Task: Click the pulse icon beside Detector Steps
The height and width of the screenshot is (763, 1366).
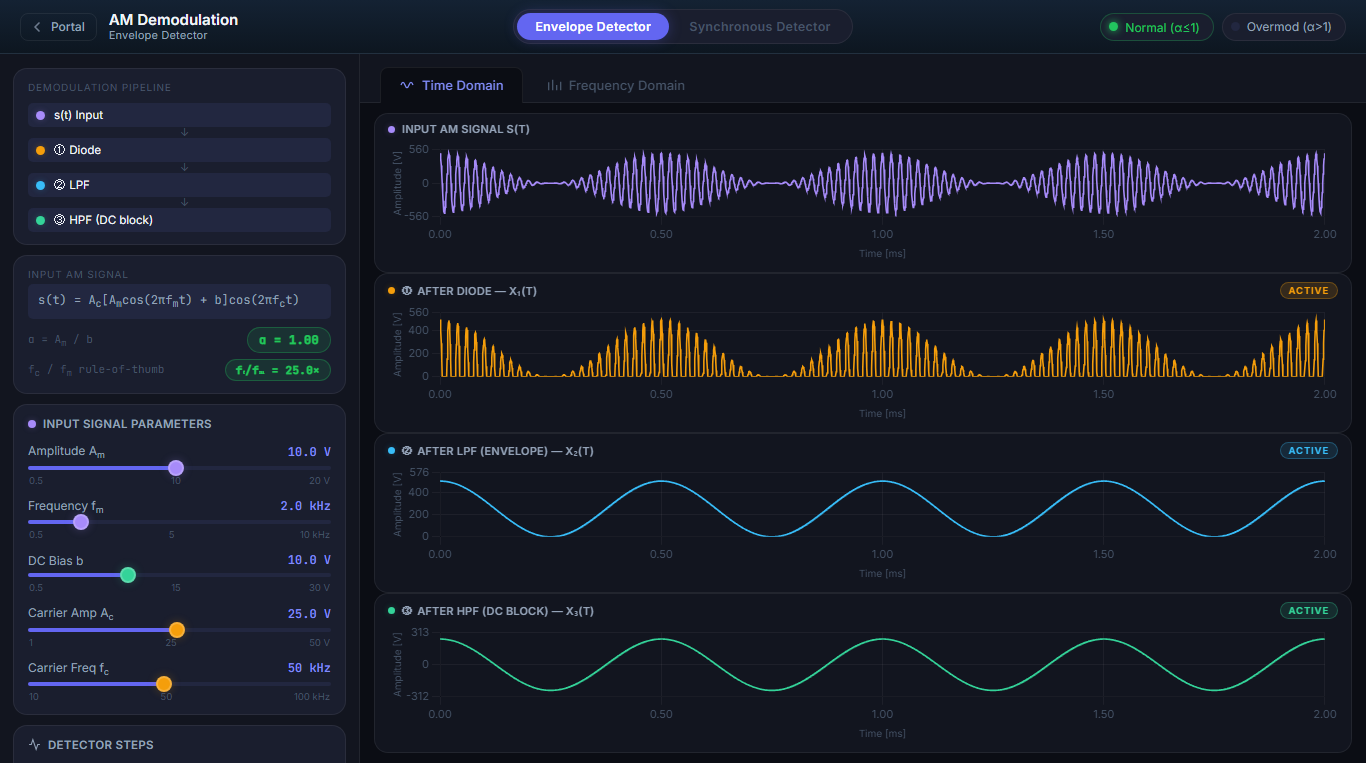Action: point(35,745)
